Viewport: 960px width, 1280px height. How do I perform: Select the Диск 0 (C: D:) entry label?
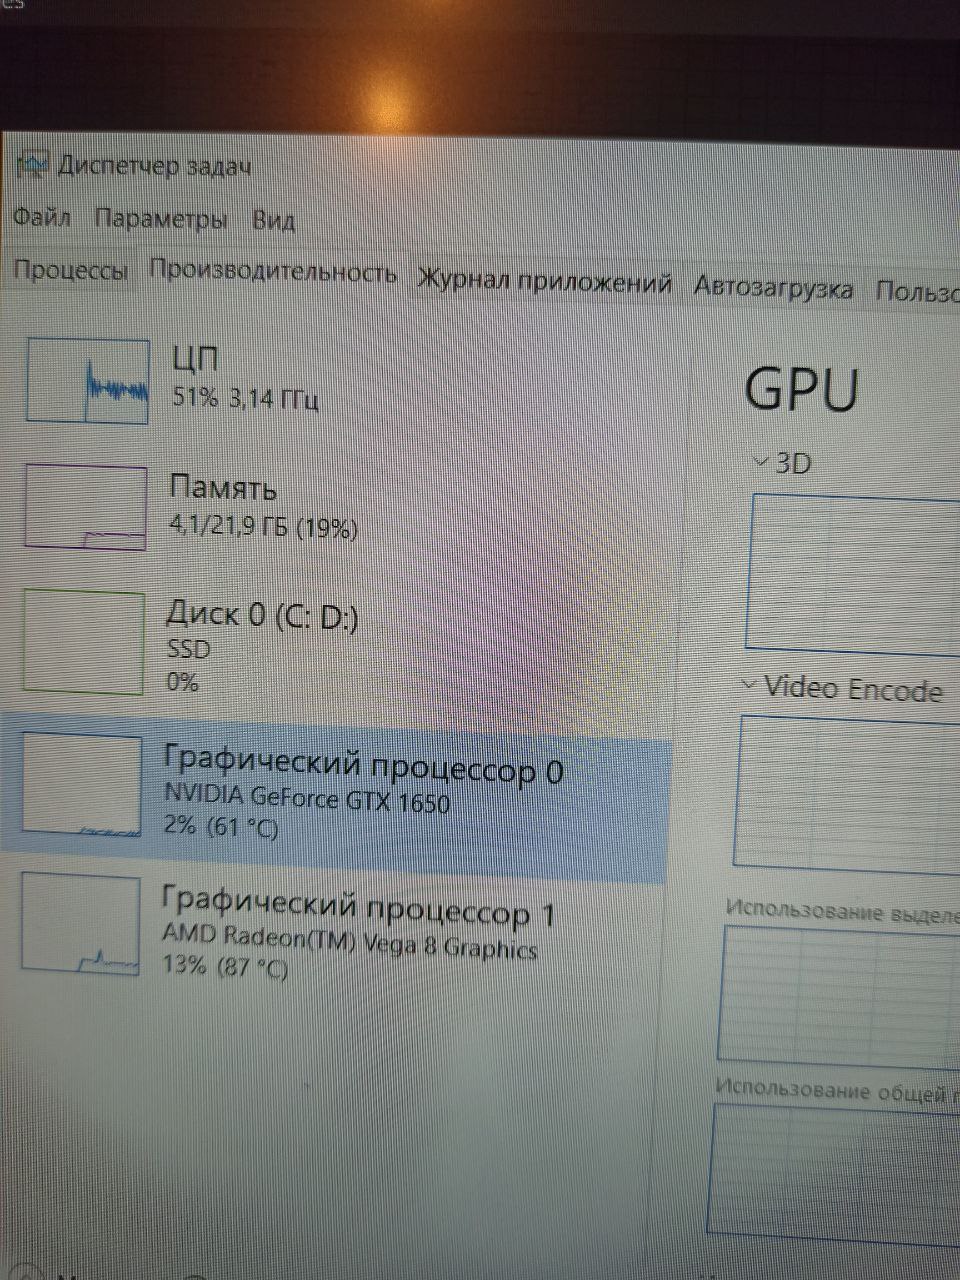(x=262, y=616)
